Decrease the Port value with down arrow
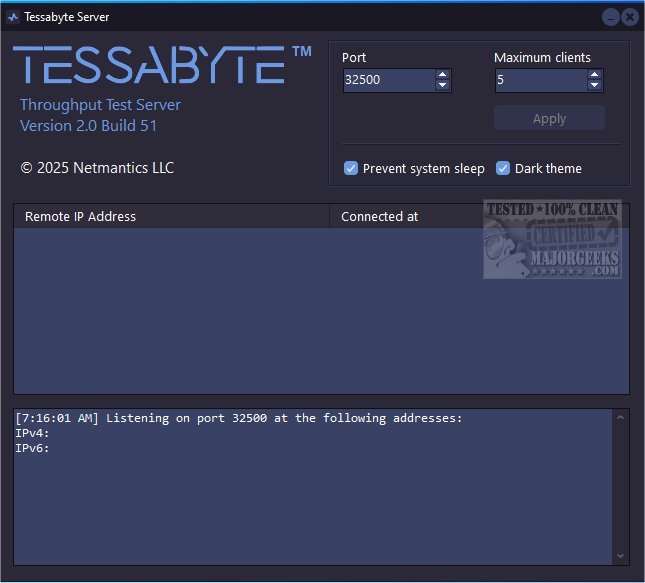 442,85
